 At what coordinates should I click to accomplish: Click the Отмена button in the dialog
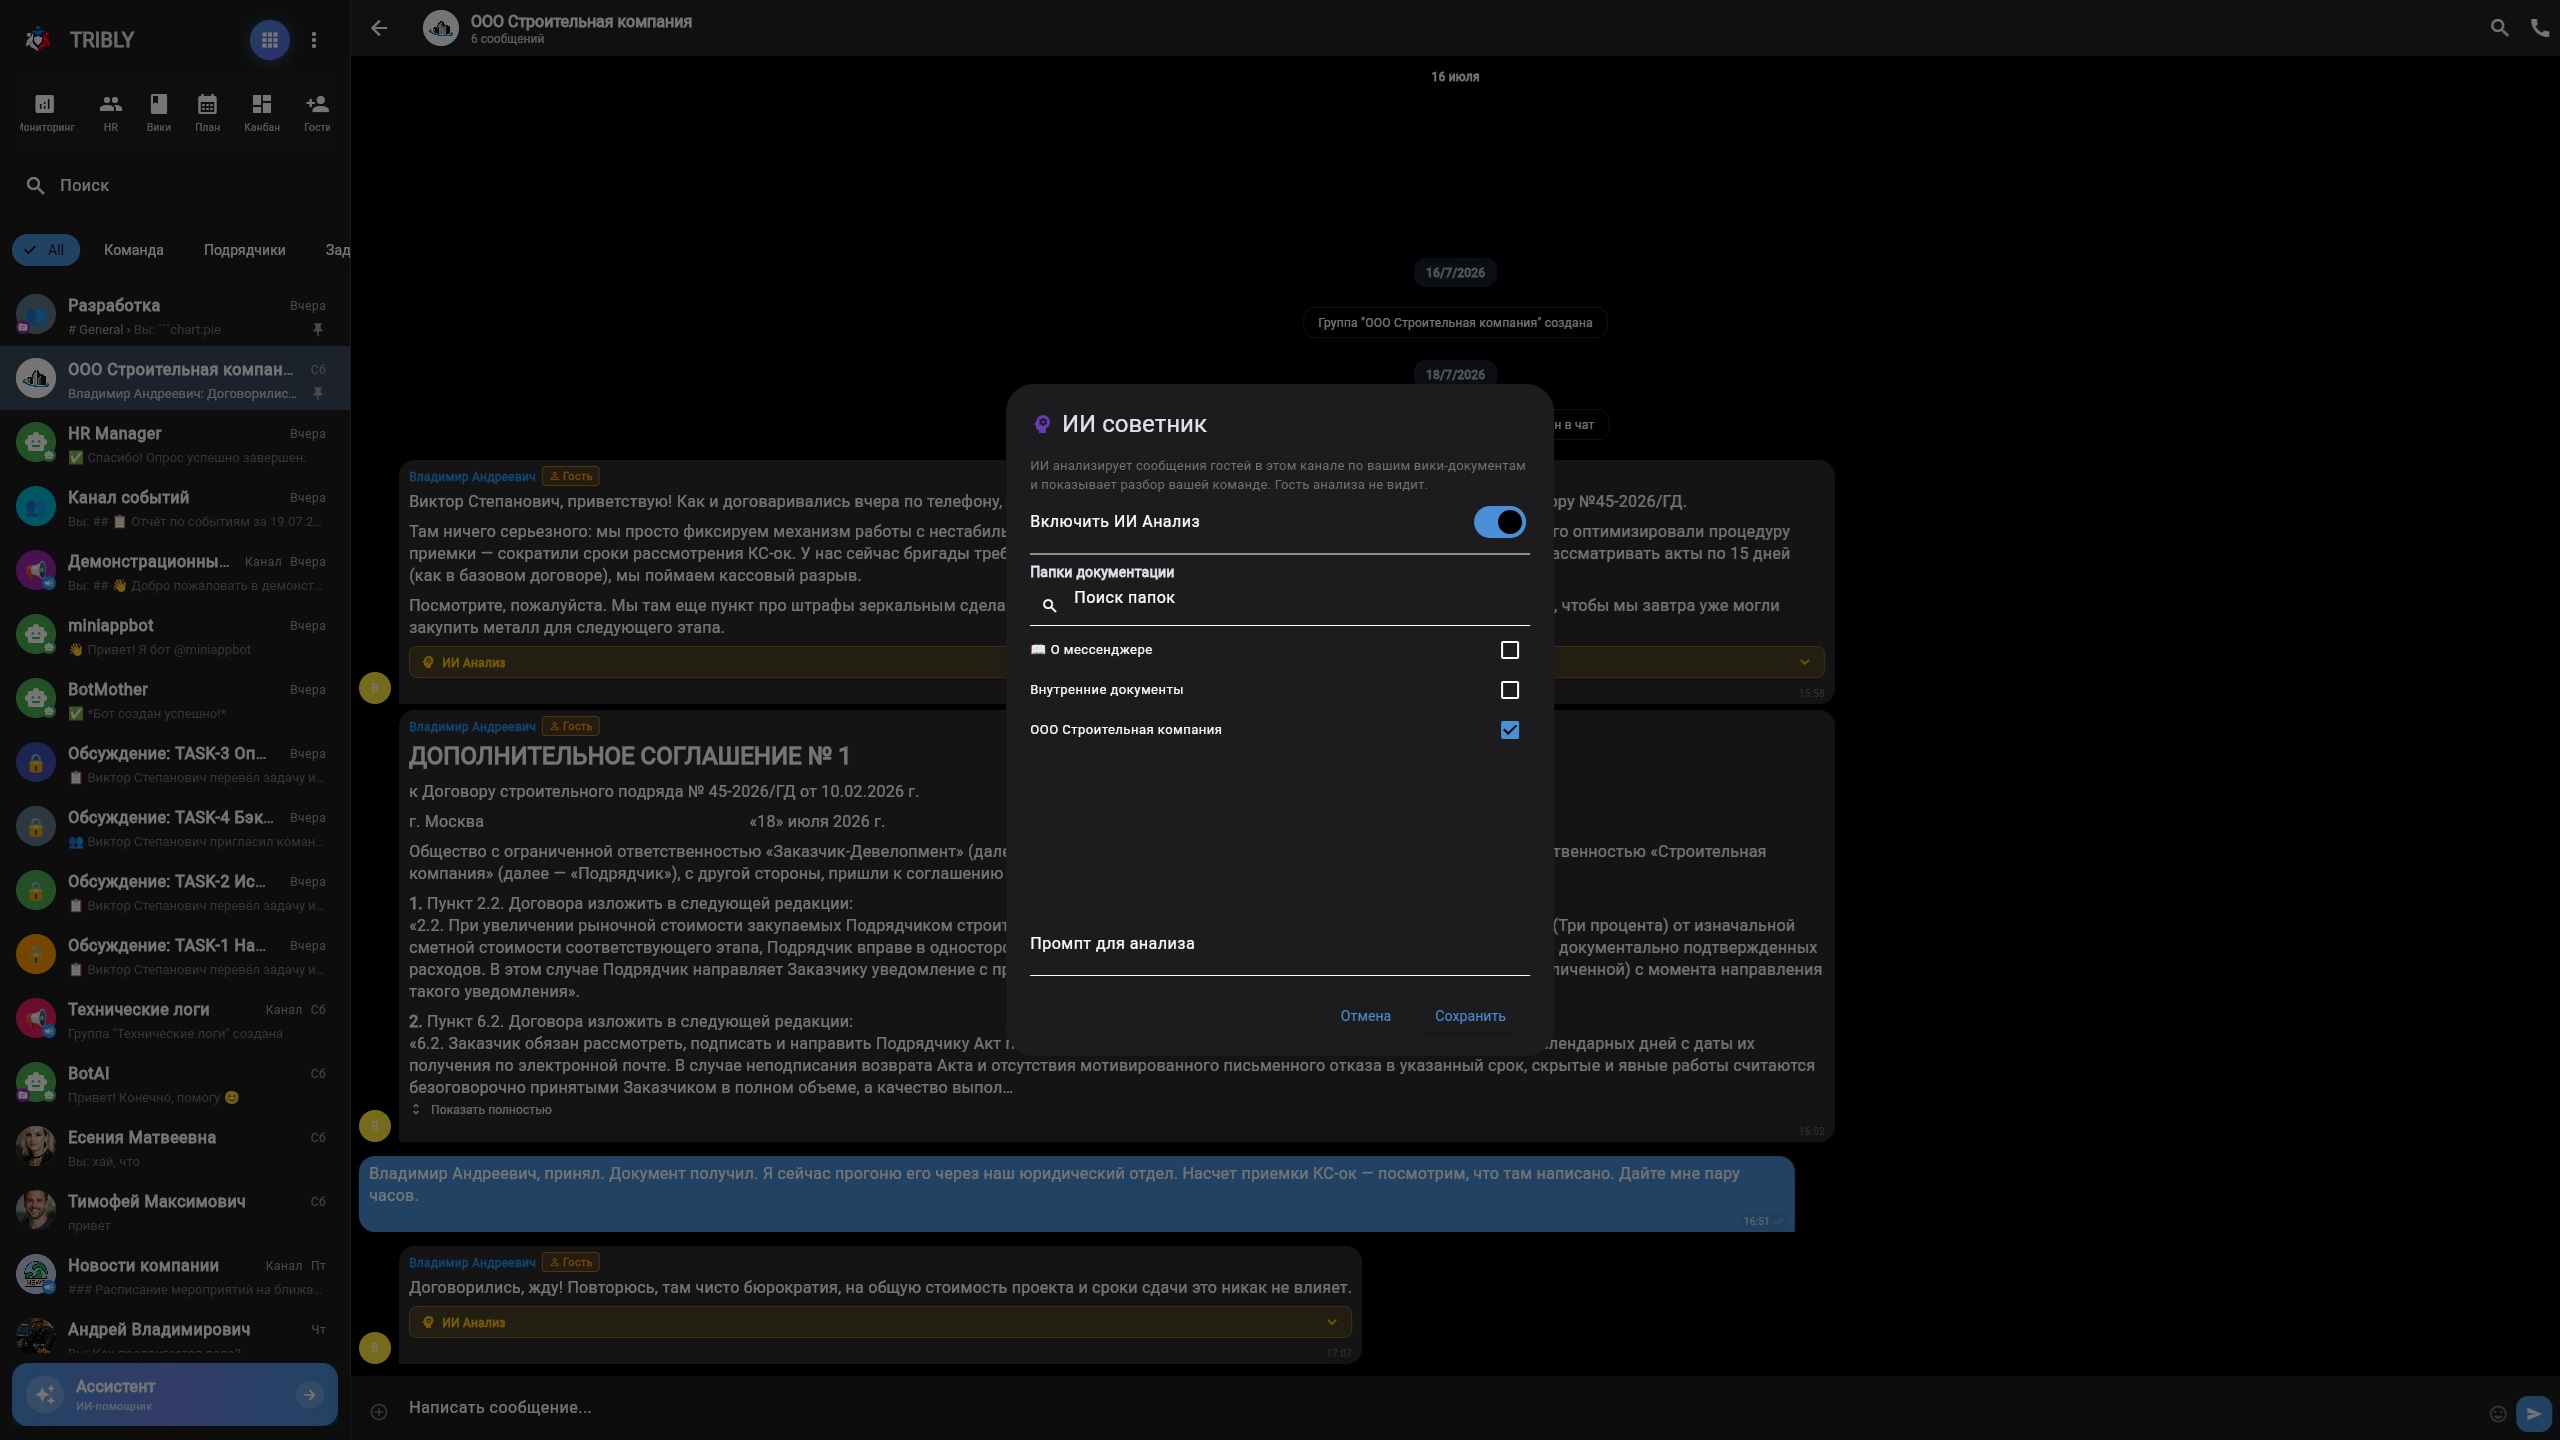(x=1365, y=1016)
